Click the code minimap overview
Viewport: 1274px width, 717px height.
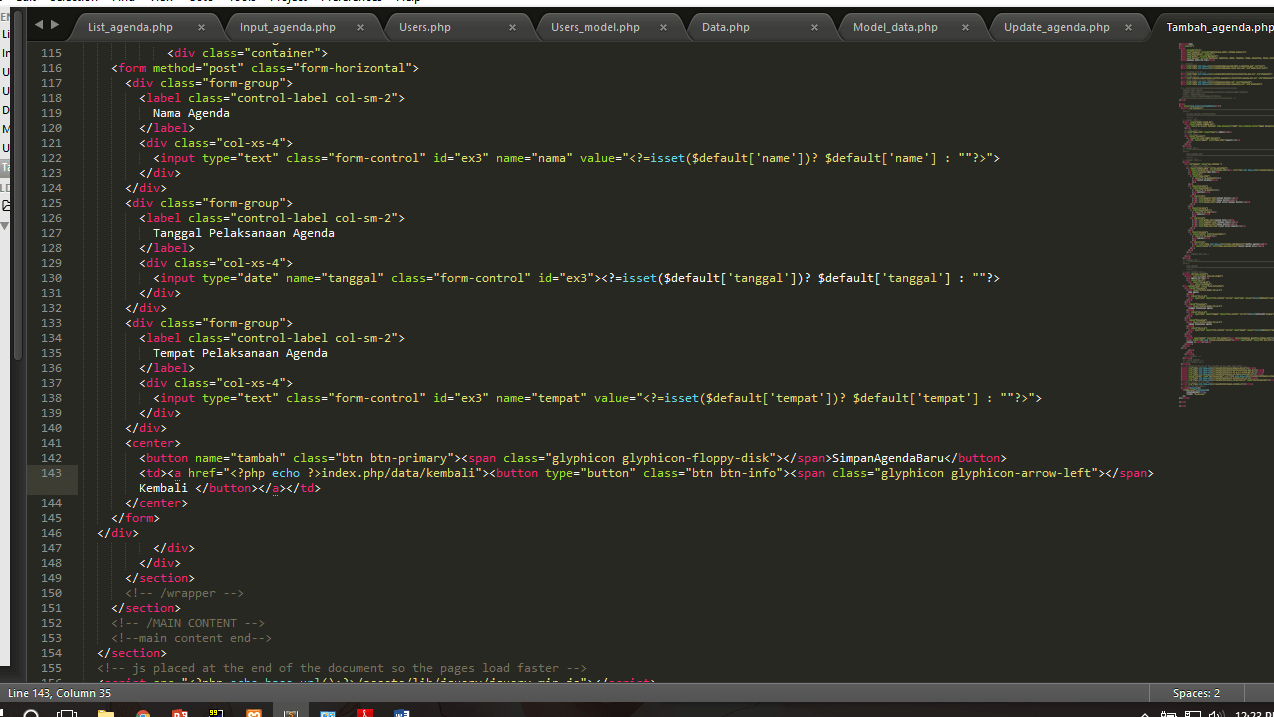1225,225
